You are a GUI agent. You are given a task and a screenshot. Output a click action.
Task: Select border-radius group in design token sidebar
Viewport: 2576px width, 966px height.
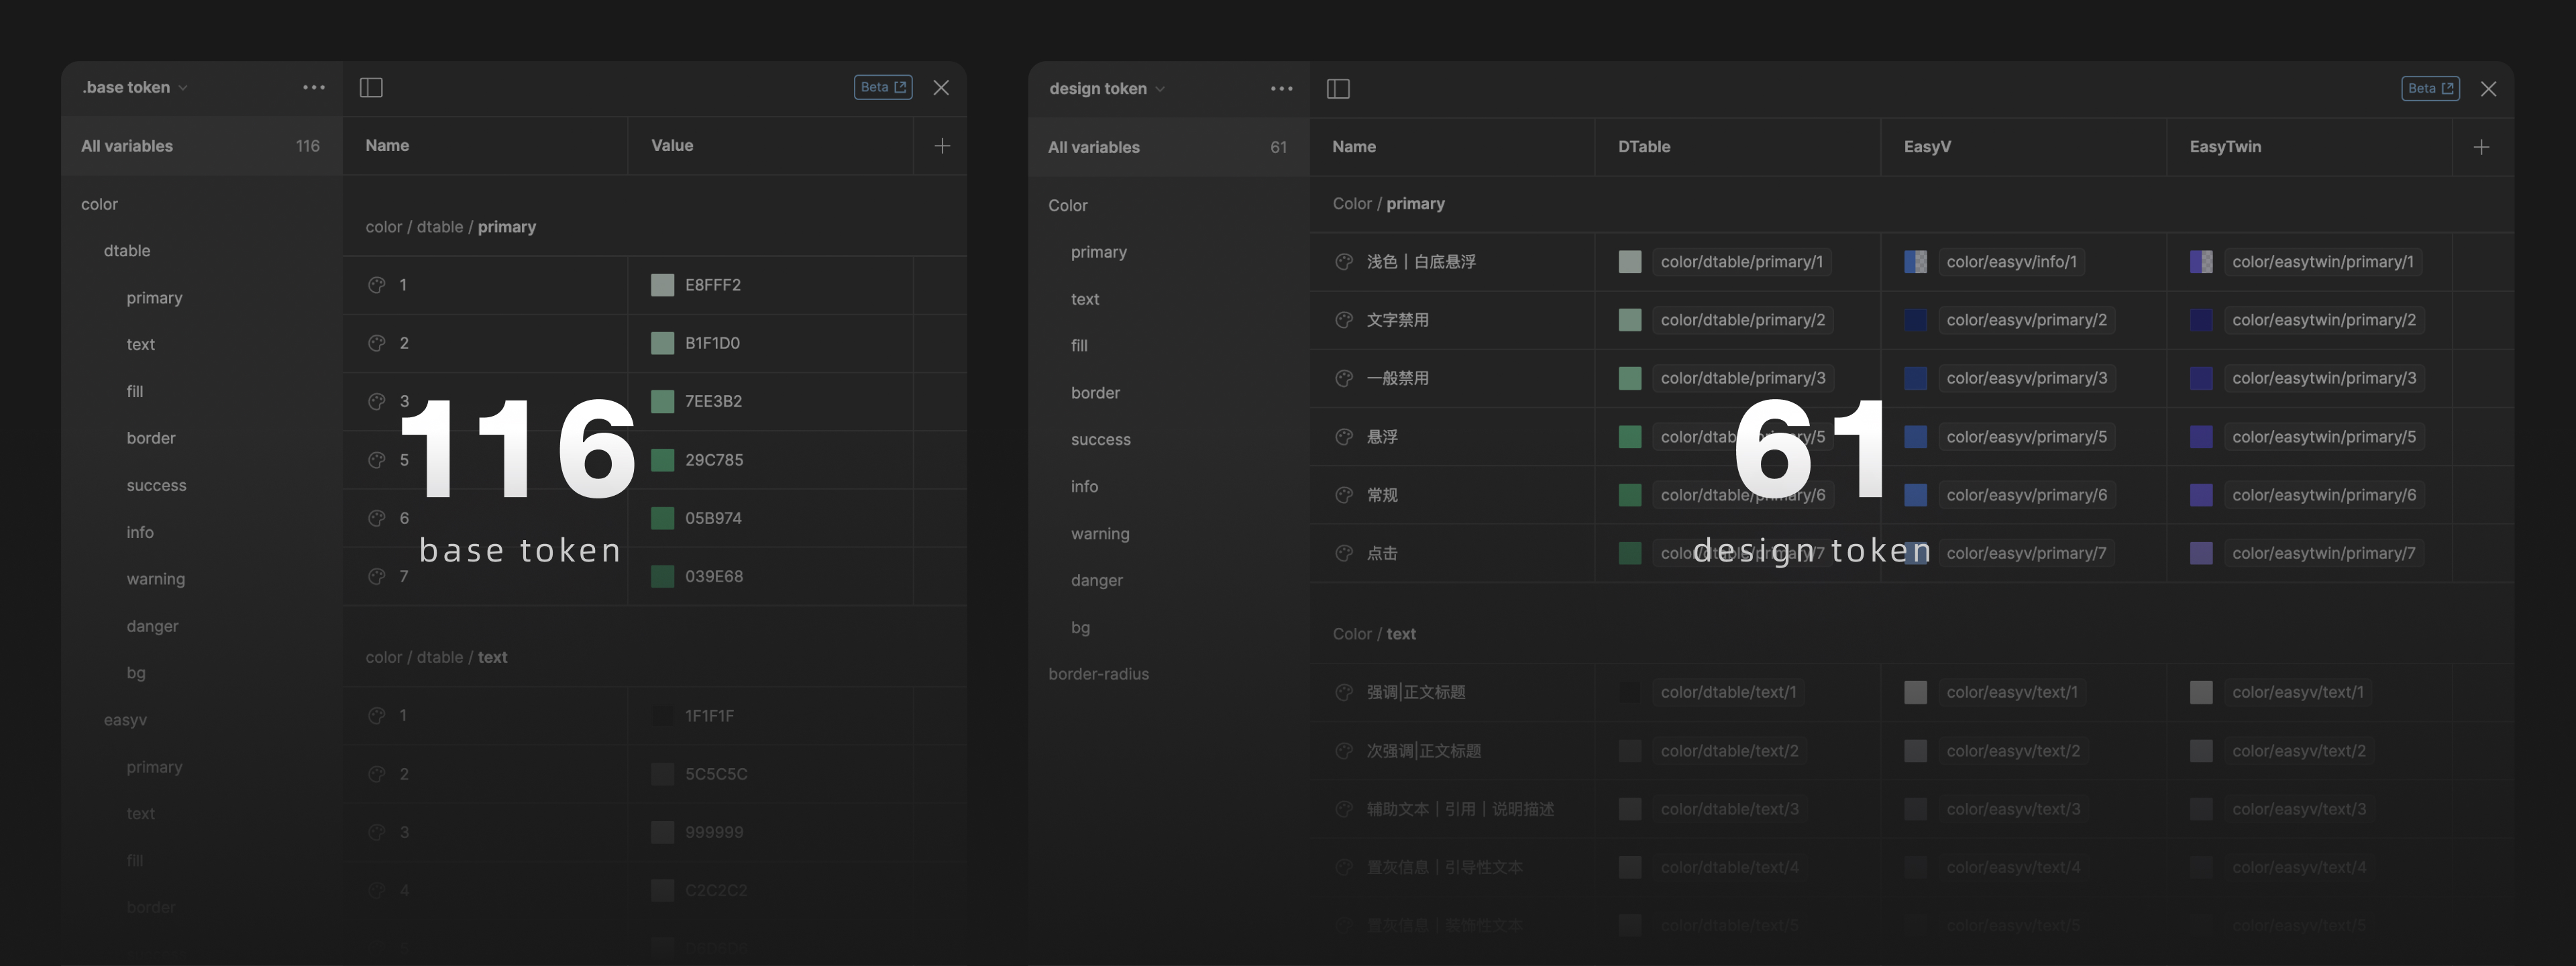1098,674
